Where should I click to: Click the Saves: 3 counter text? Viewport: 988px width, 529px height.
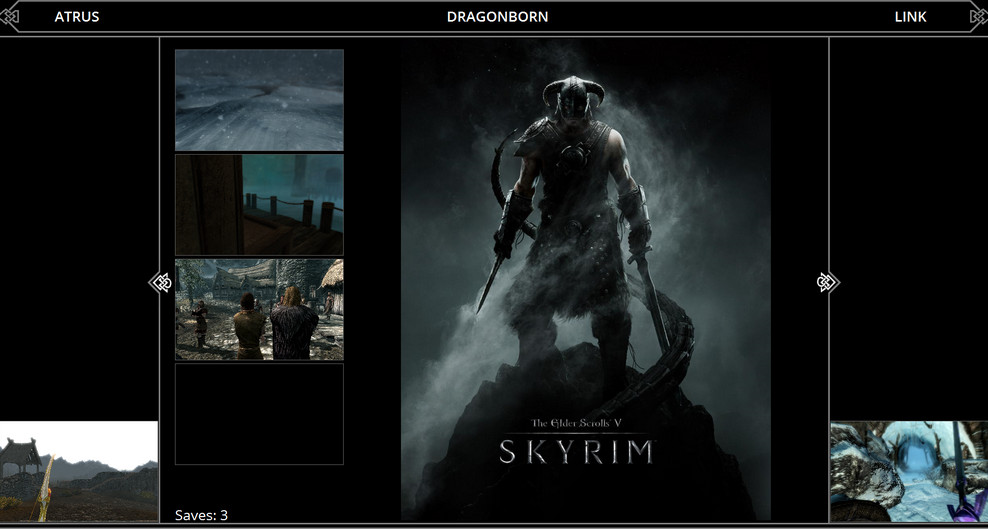coord(201,515)
